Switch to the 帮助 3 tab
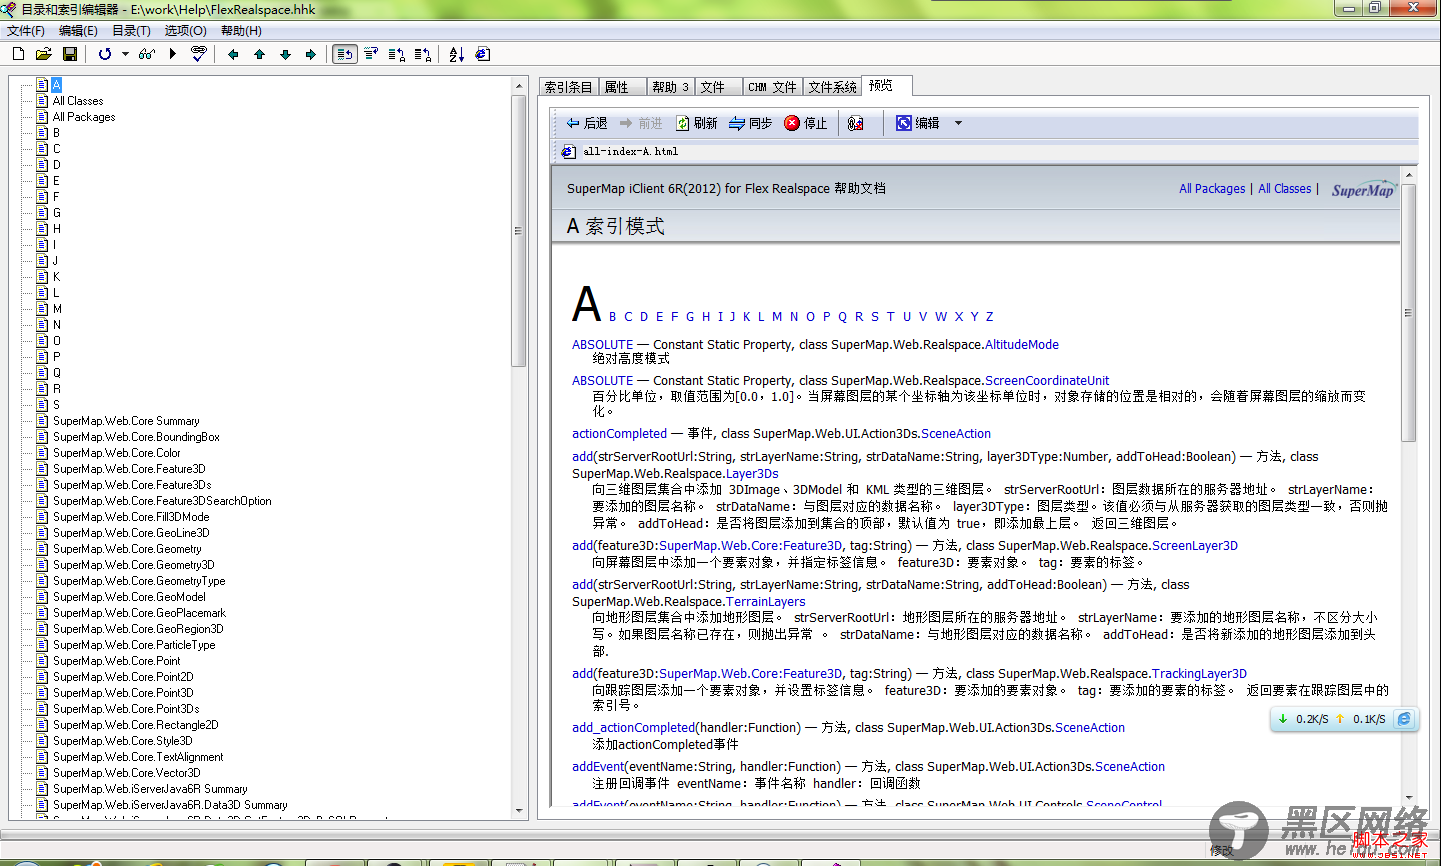Screen dimensions: 1441x866 670,88
